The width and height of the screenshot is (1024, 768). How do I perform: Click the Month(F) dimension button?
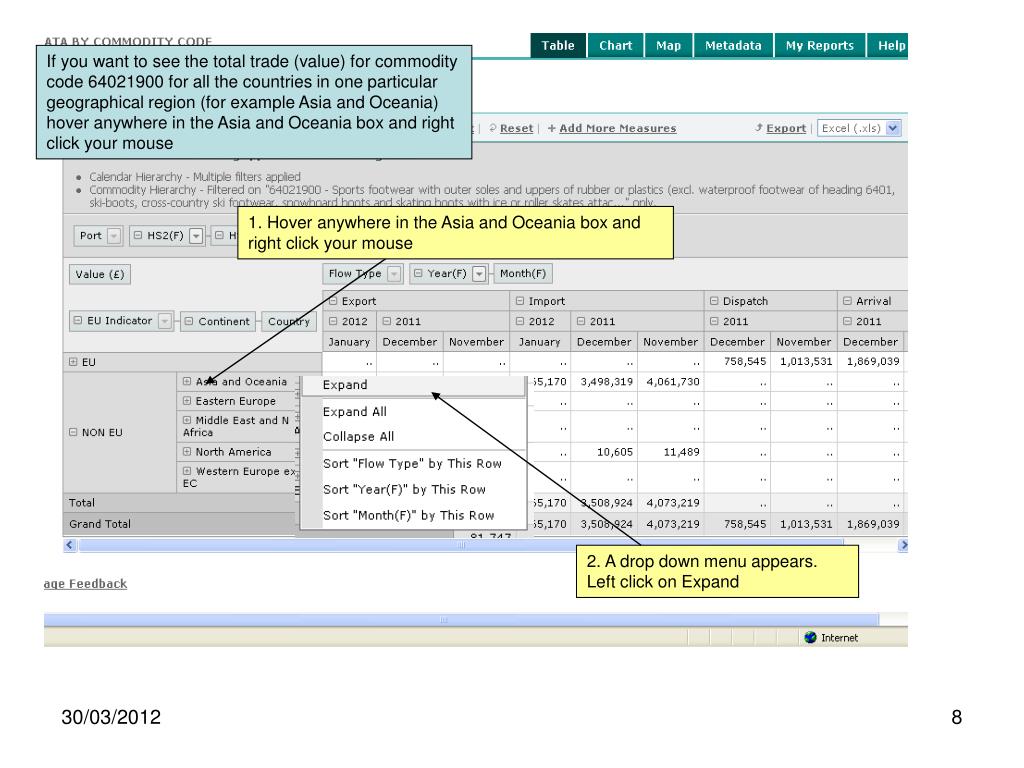[x=523, y=274]
